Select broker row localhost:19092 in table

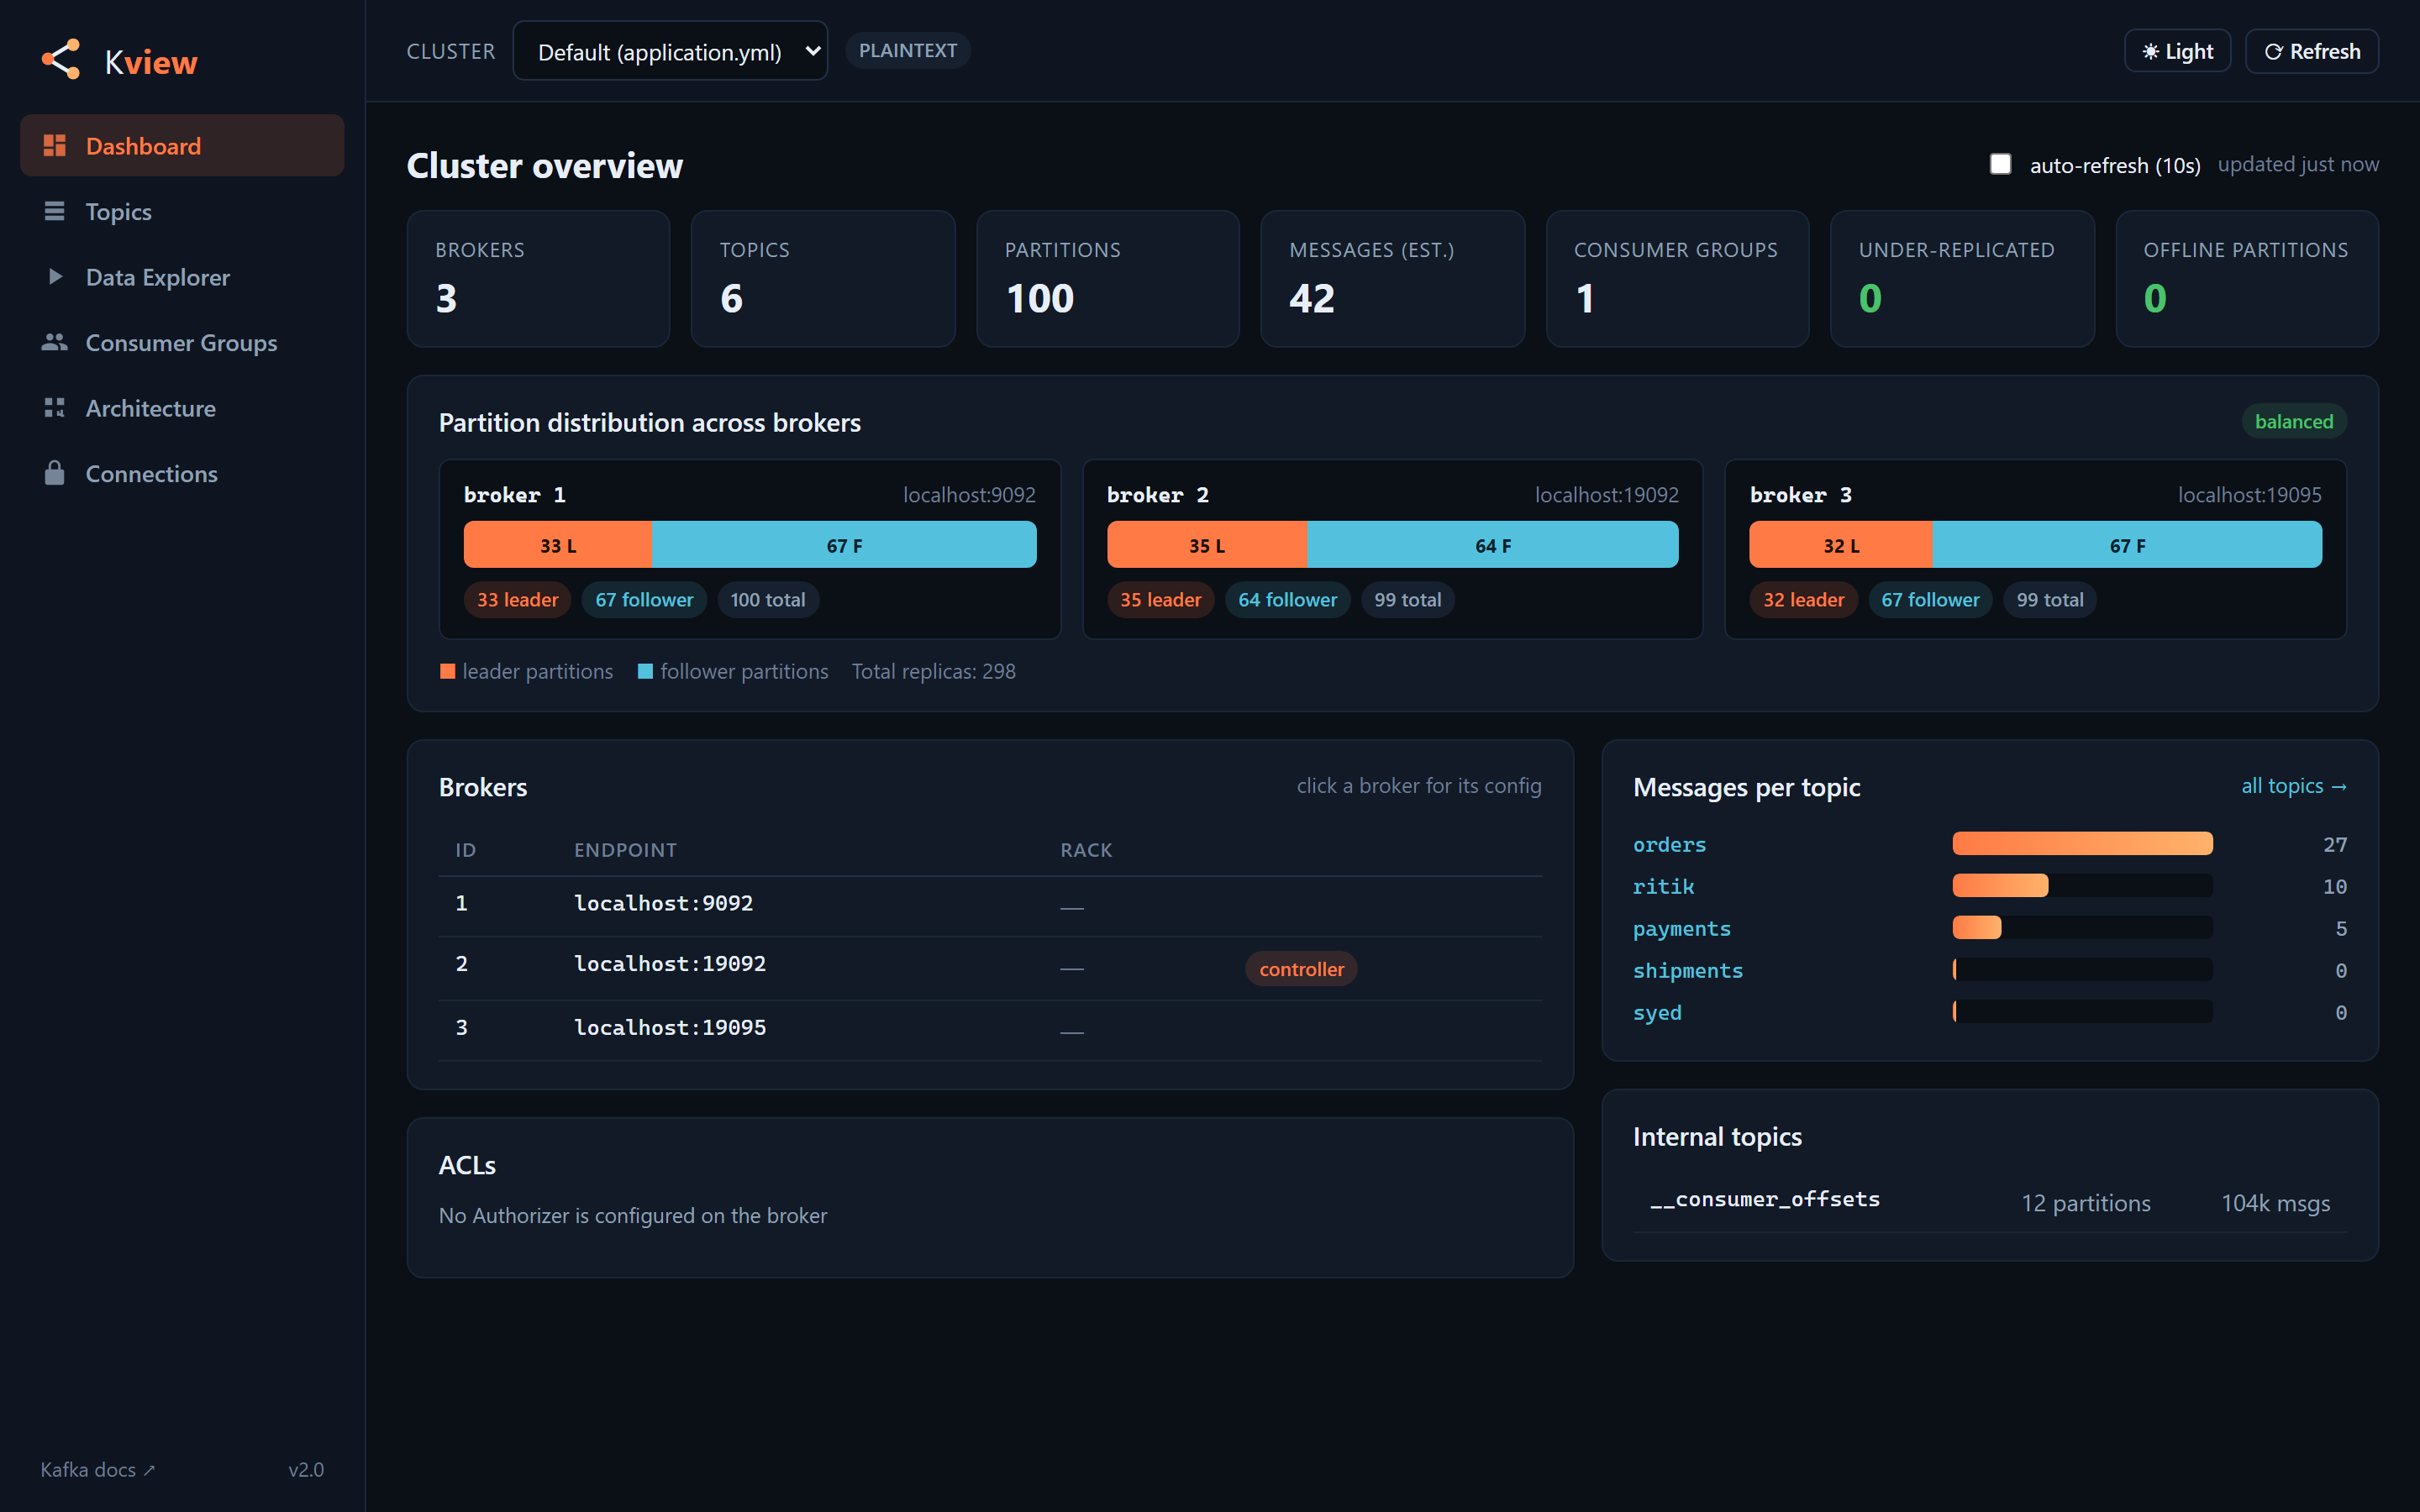point(990,968)
